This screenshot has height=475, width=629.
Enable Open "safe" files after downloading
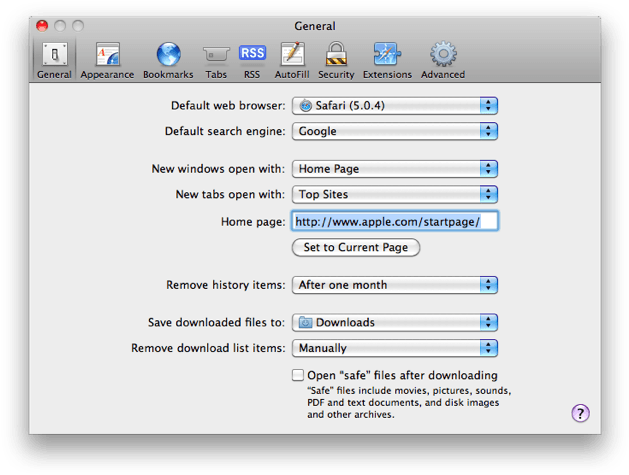coord(298,375)
